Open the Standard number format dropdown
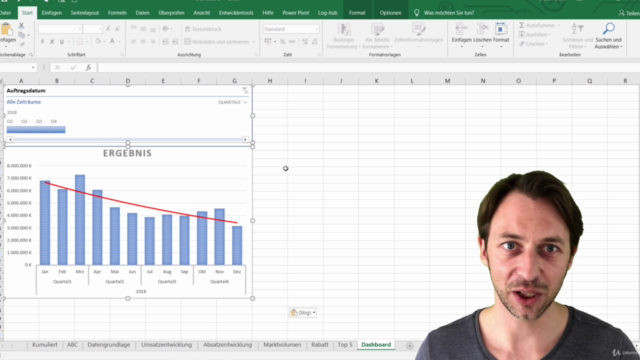This screenshot has width=640, height=360. pyautogui.click(x=316, y=29)
